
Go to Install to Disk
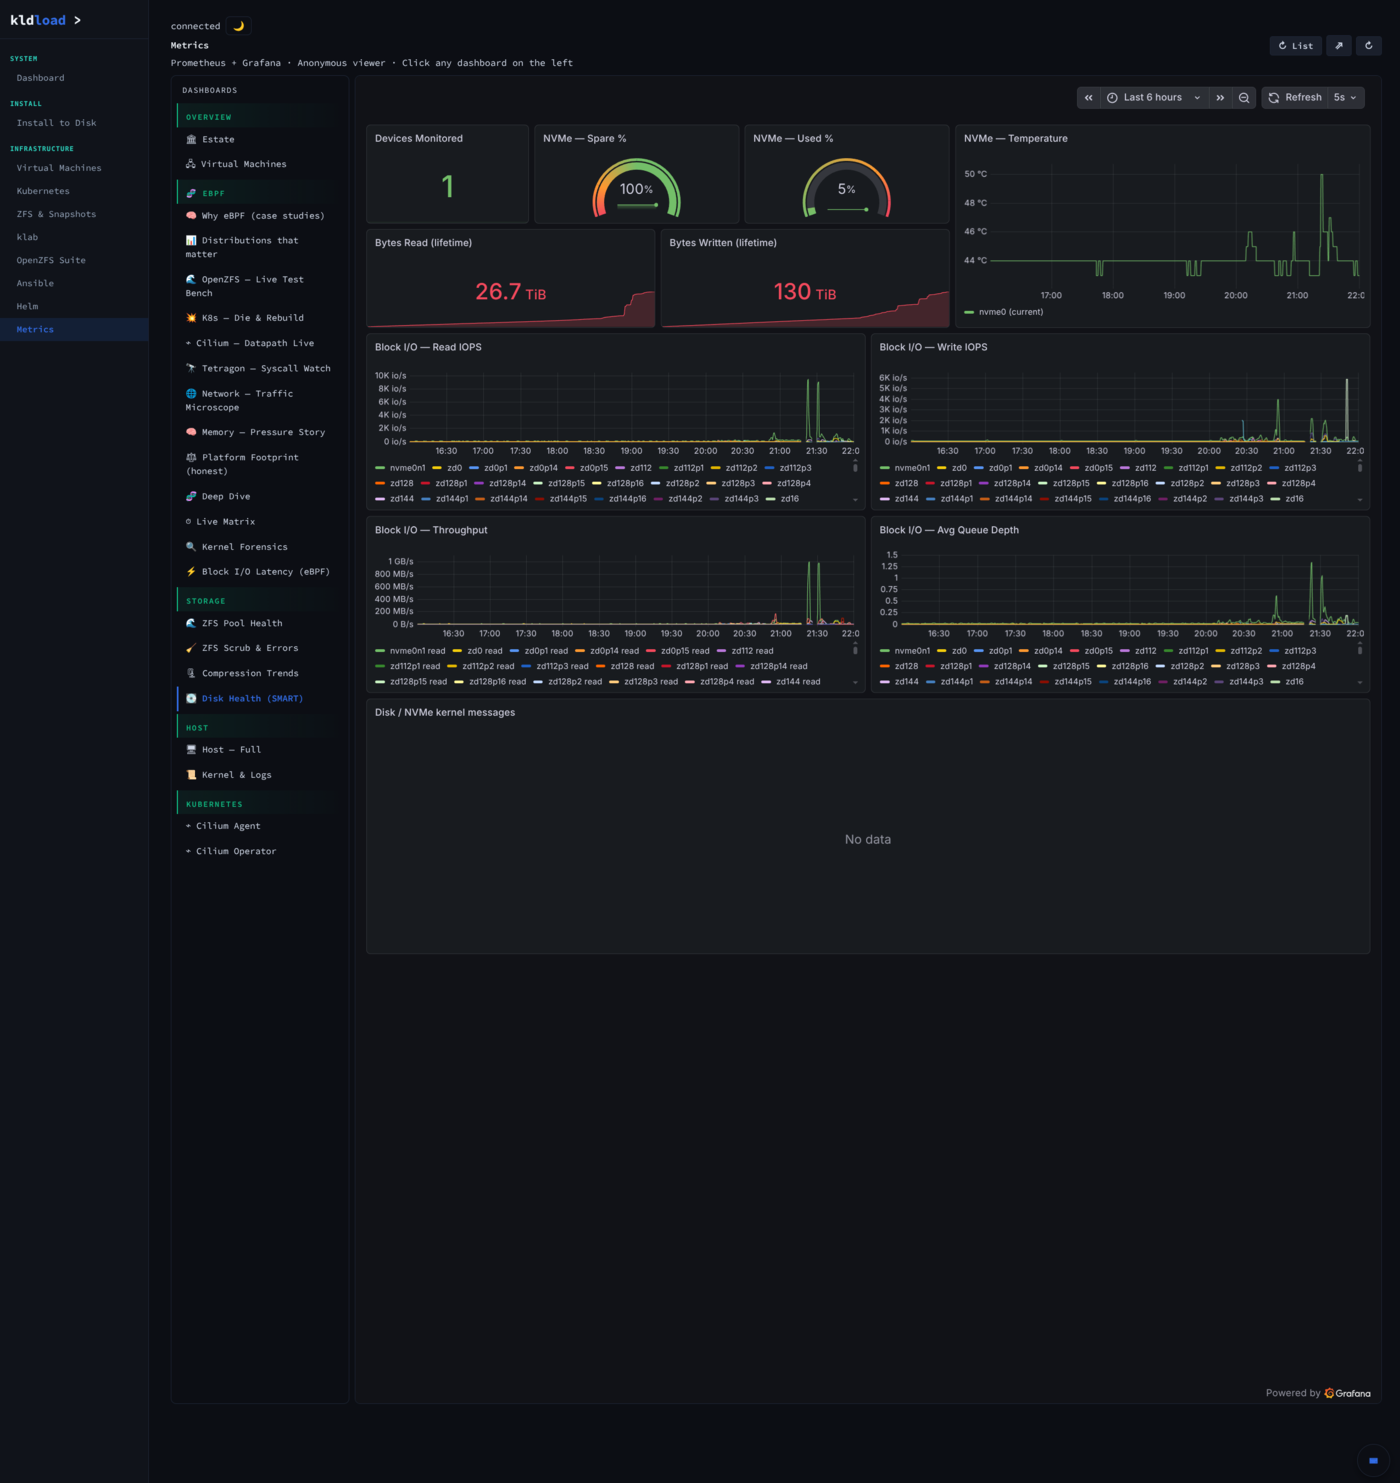pos(56,123)
